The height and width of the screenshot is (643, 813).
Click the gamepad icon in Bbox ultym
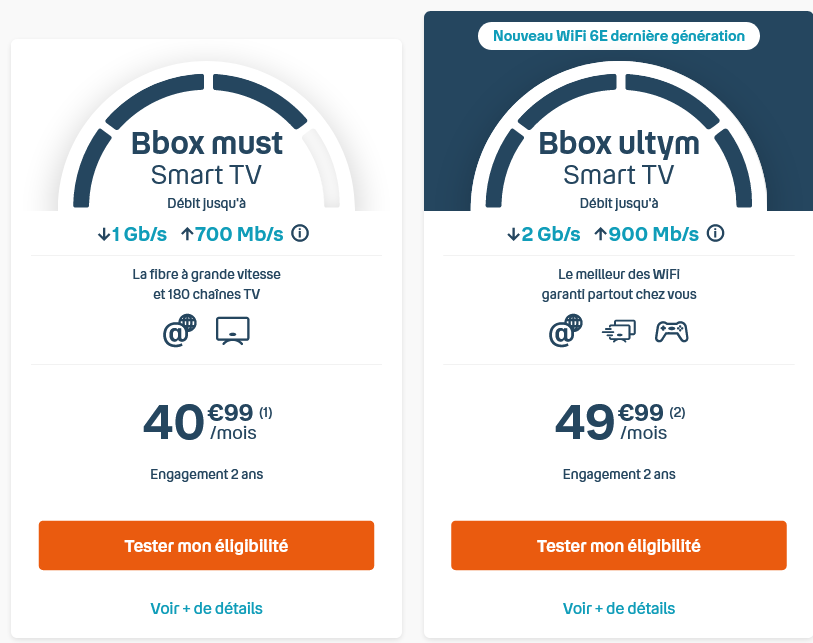[x=672, y=331]
